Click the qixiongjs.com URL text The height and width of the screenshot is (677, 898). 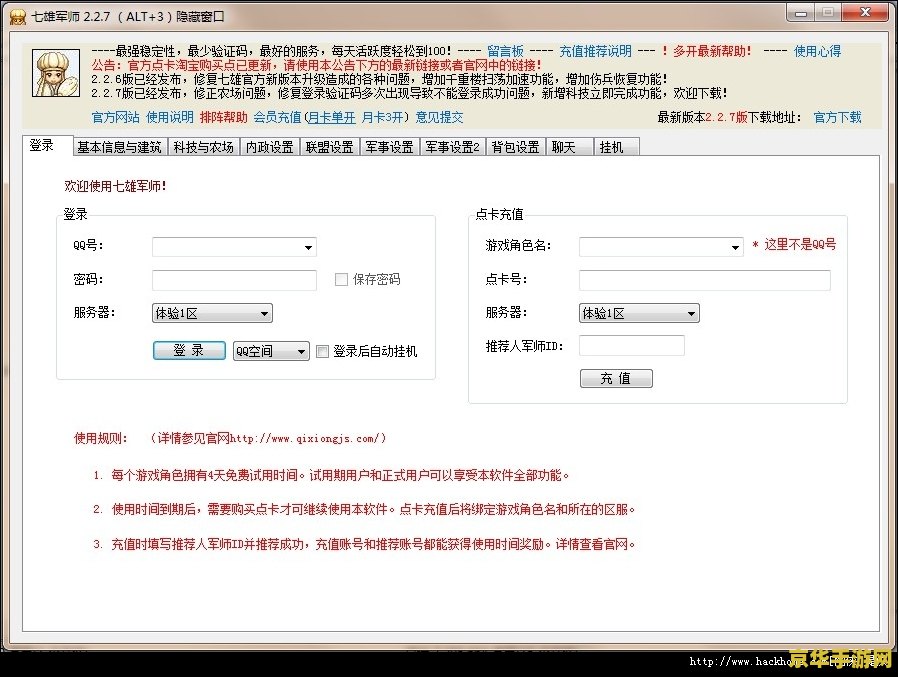(305, 439)
